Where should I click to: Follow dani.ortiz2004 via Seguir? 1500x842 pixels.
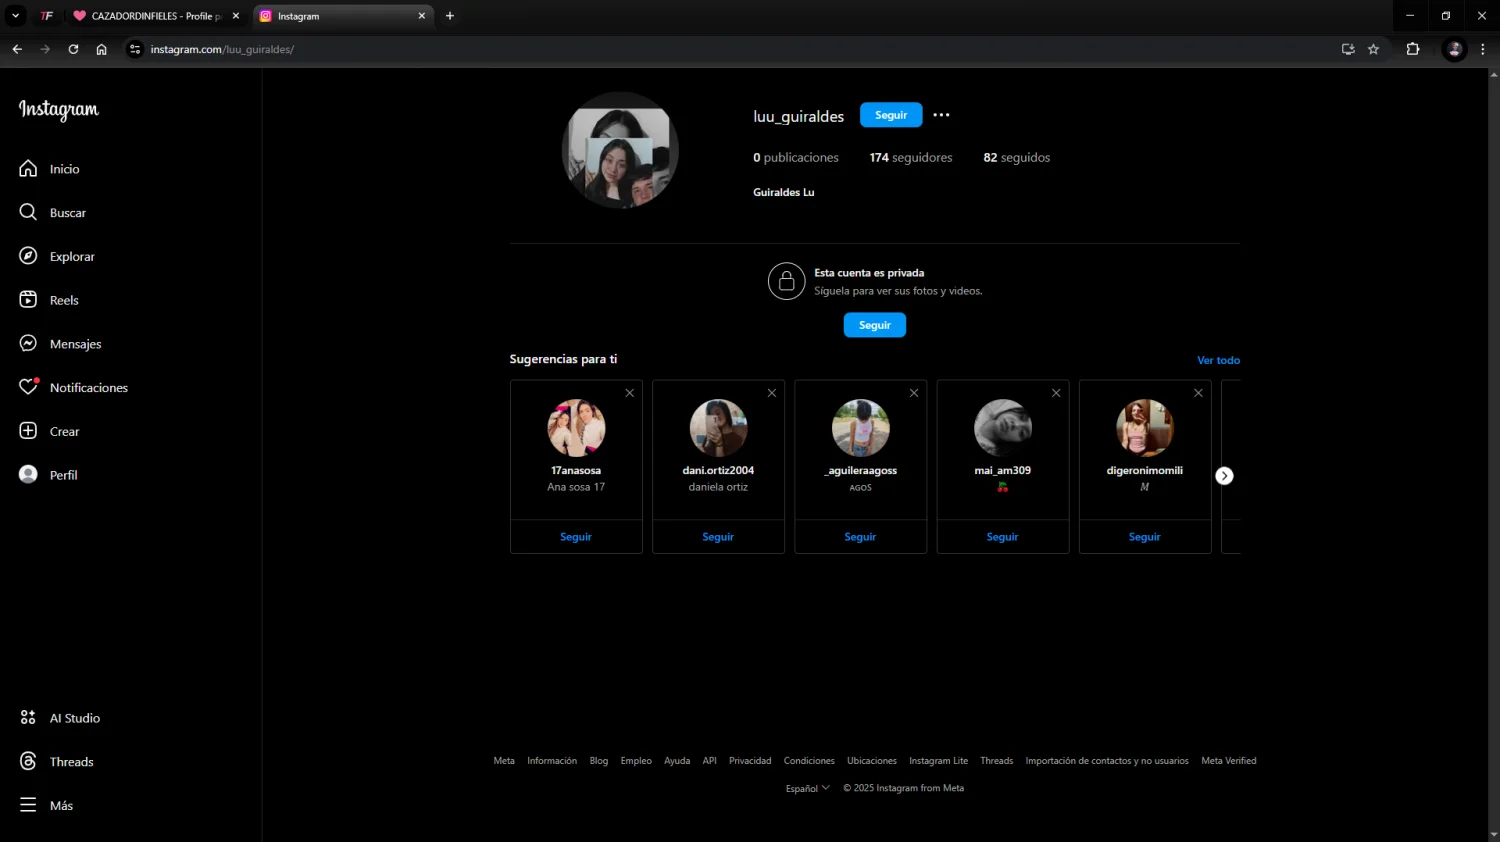click(x=718, y=537)
